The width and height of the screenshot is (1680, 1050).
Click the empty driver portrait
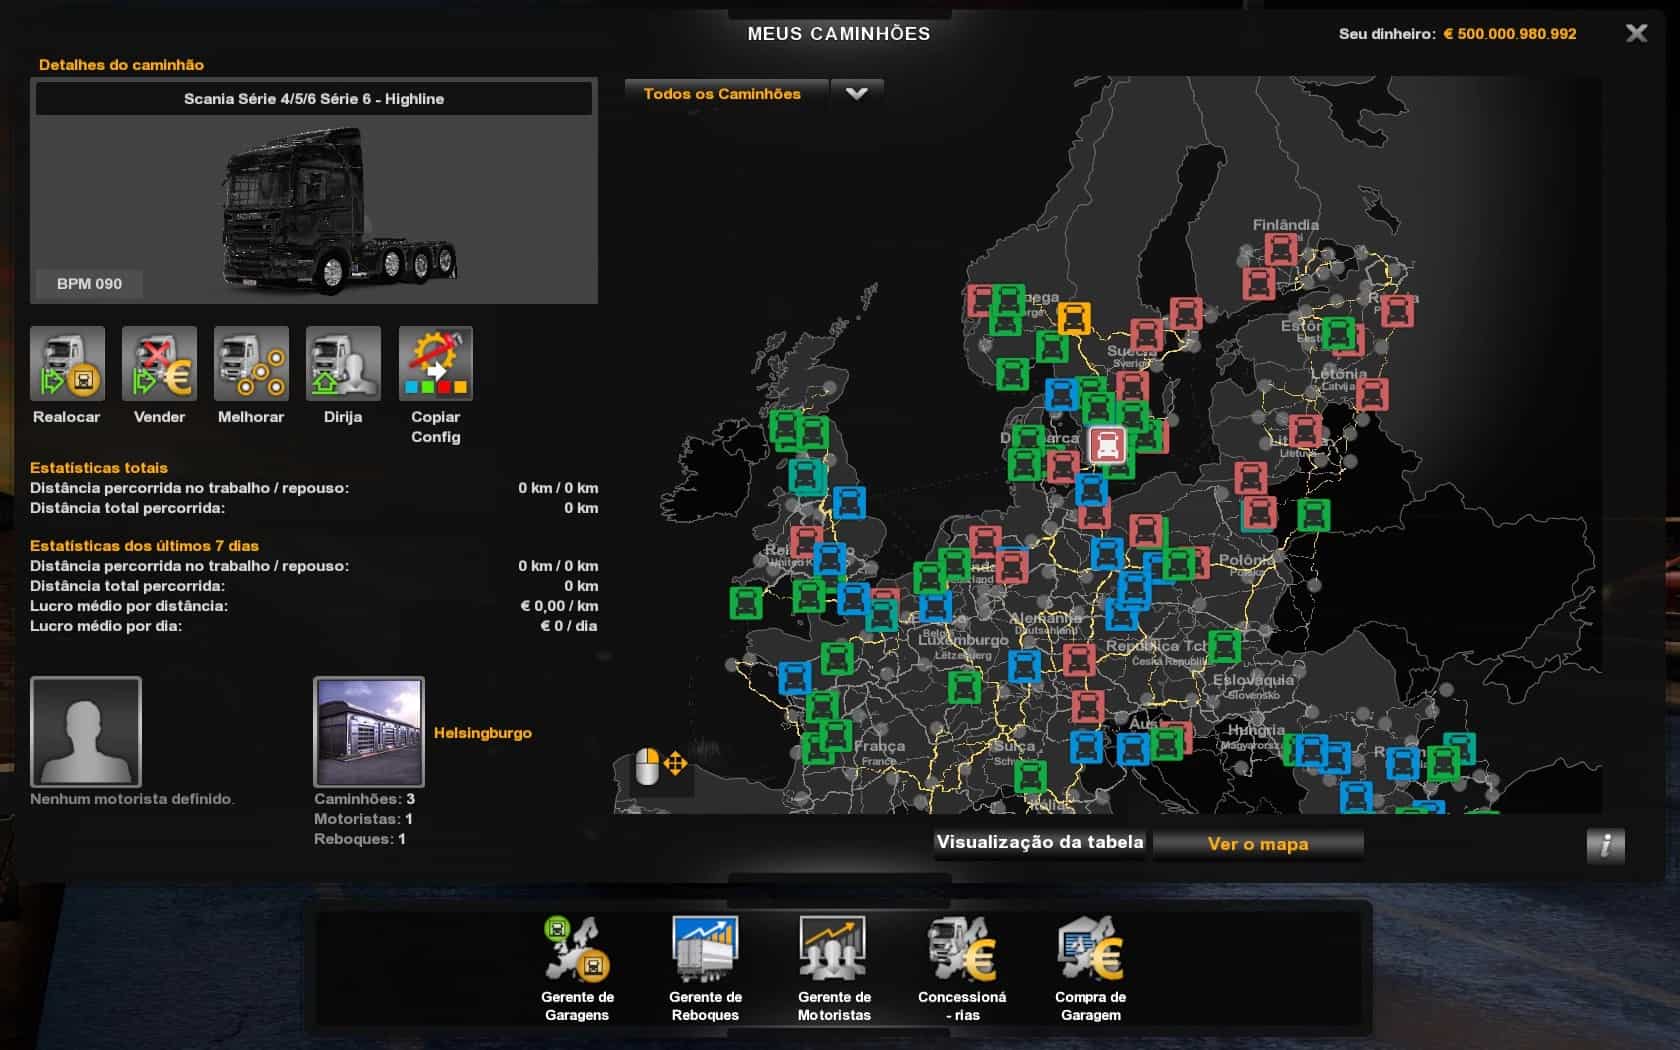pos(86,732)
